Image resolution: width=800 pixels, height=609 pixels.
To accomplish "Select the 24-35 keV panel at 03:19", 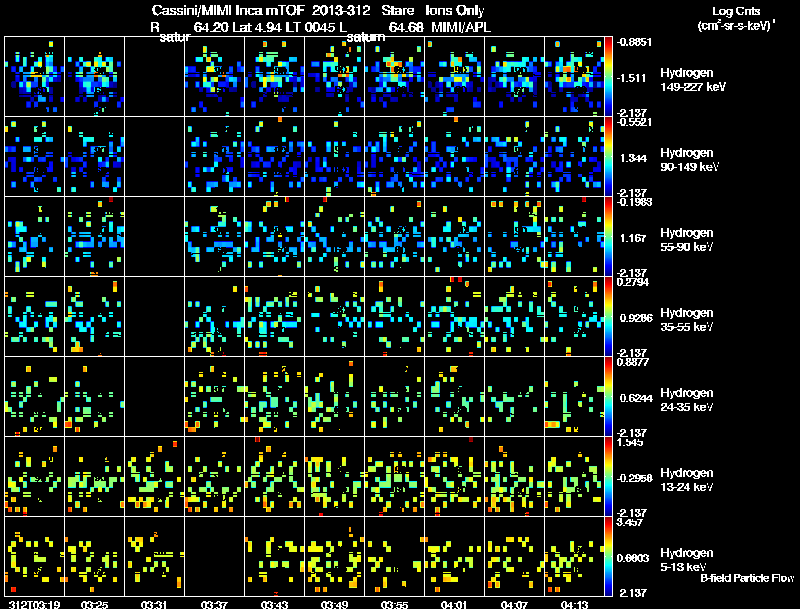I will [x=35, y=396].
